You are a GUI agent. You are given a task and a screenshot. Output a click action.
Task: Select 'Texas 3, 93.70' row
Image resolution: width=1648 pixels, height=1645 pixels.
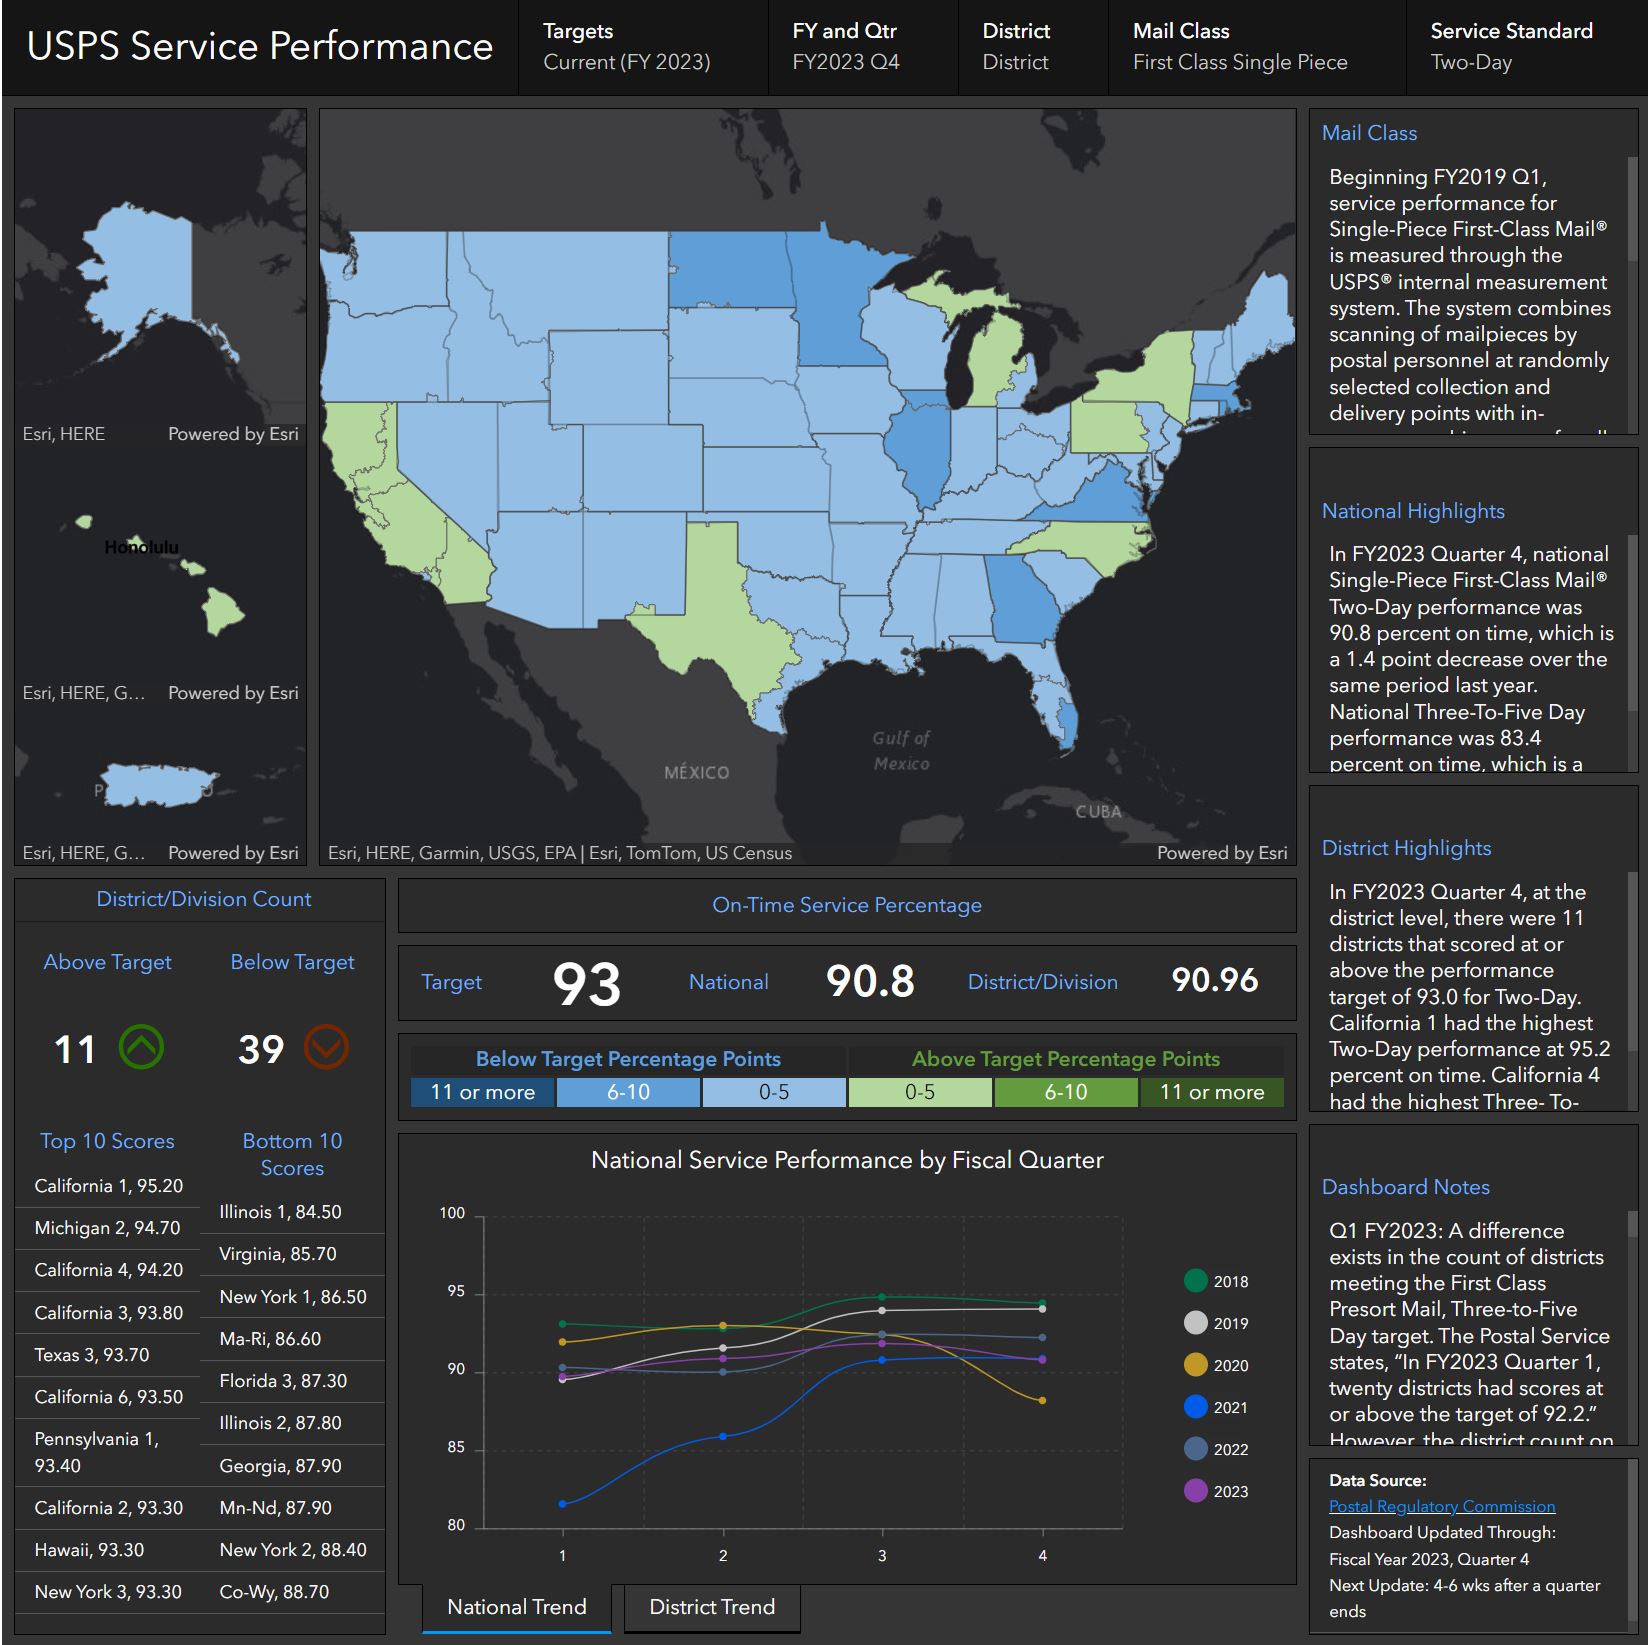point(108,1355)
